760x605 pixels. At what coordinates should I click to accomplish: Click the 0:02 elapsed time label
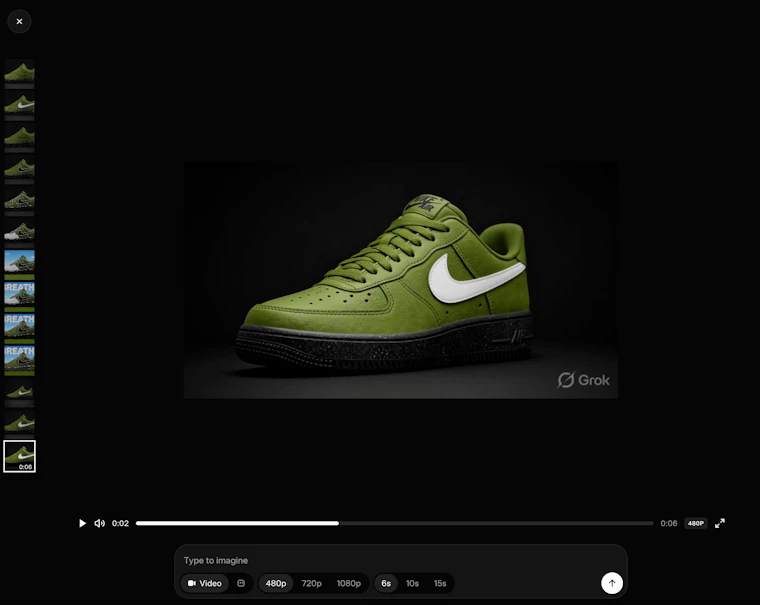[120, 523]
